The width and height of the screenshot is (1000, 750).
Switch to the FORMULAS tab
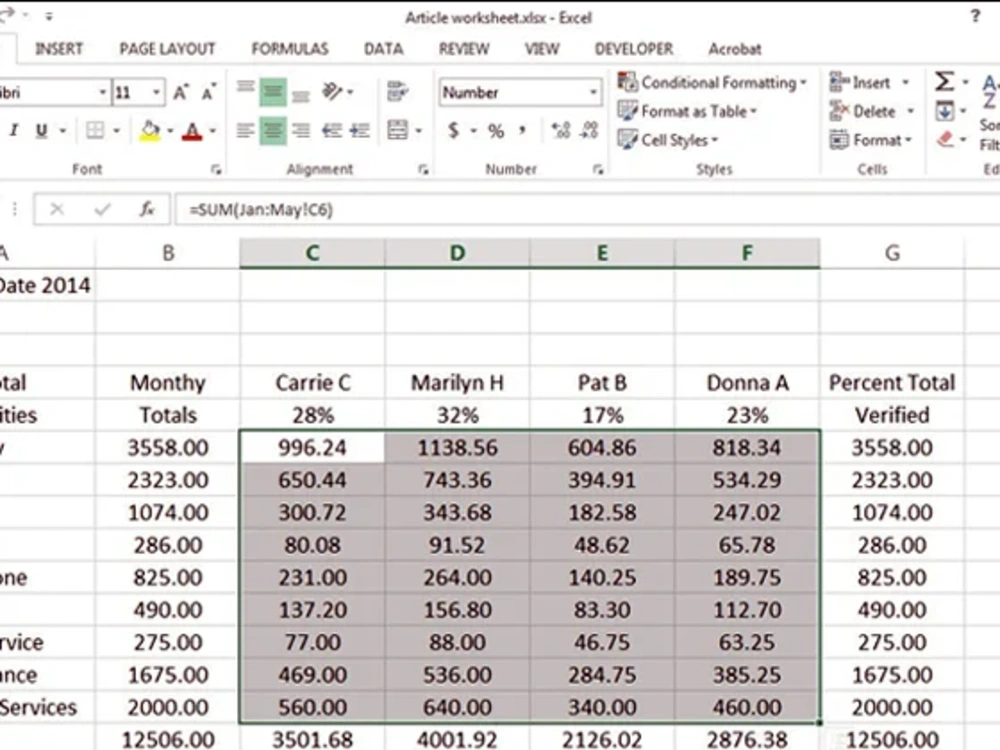coord(290,49)
